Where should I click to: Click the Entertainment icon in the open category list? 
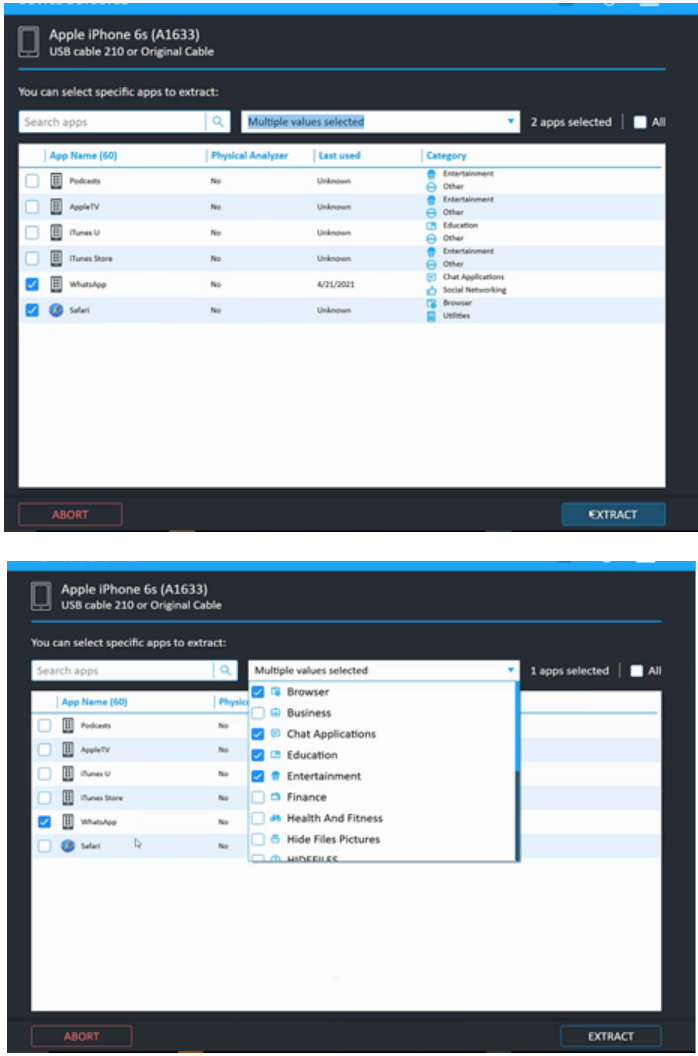276,776
